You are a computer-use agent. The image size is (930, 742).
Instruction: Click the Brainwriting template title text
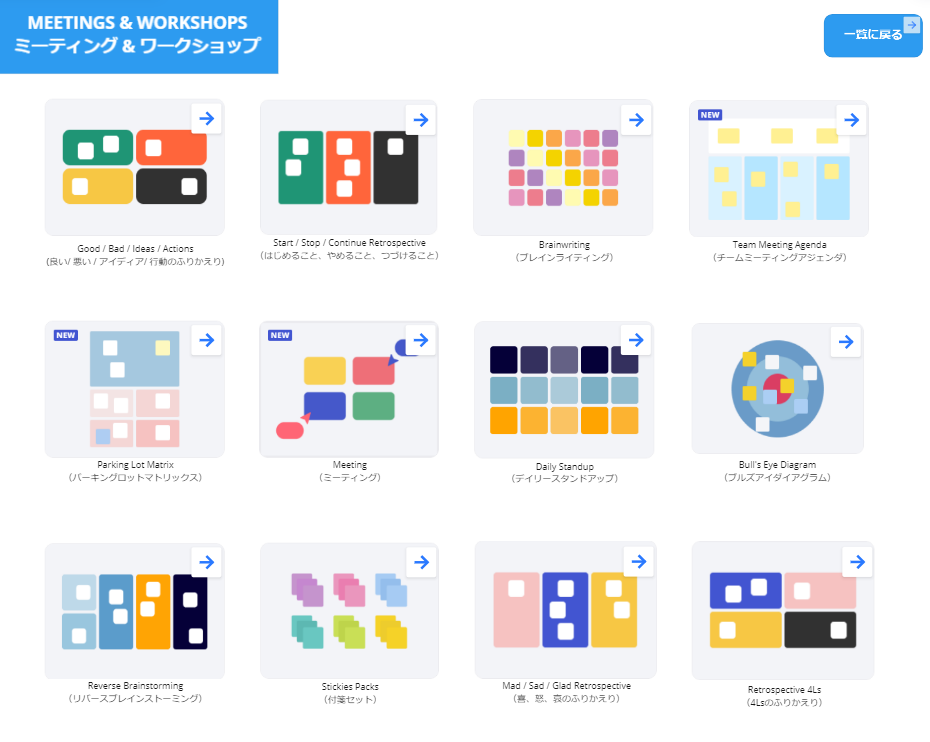(x=564, y=244)
